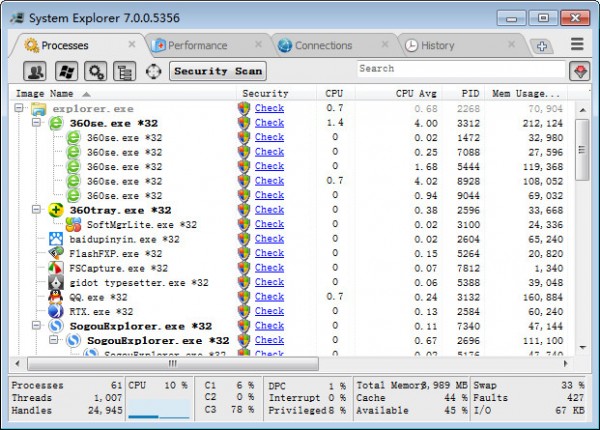This screenshot has height=430, width=600.
Task: Select the PID 7088 process row
Action: click(x=292, y=152)
